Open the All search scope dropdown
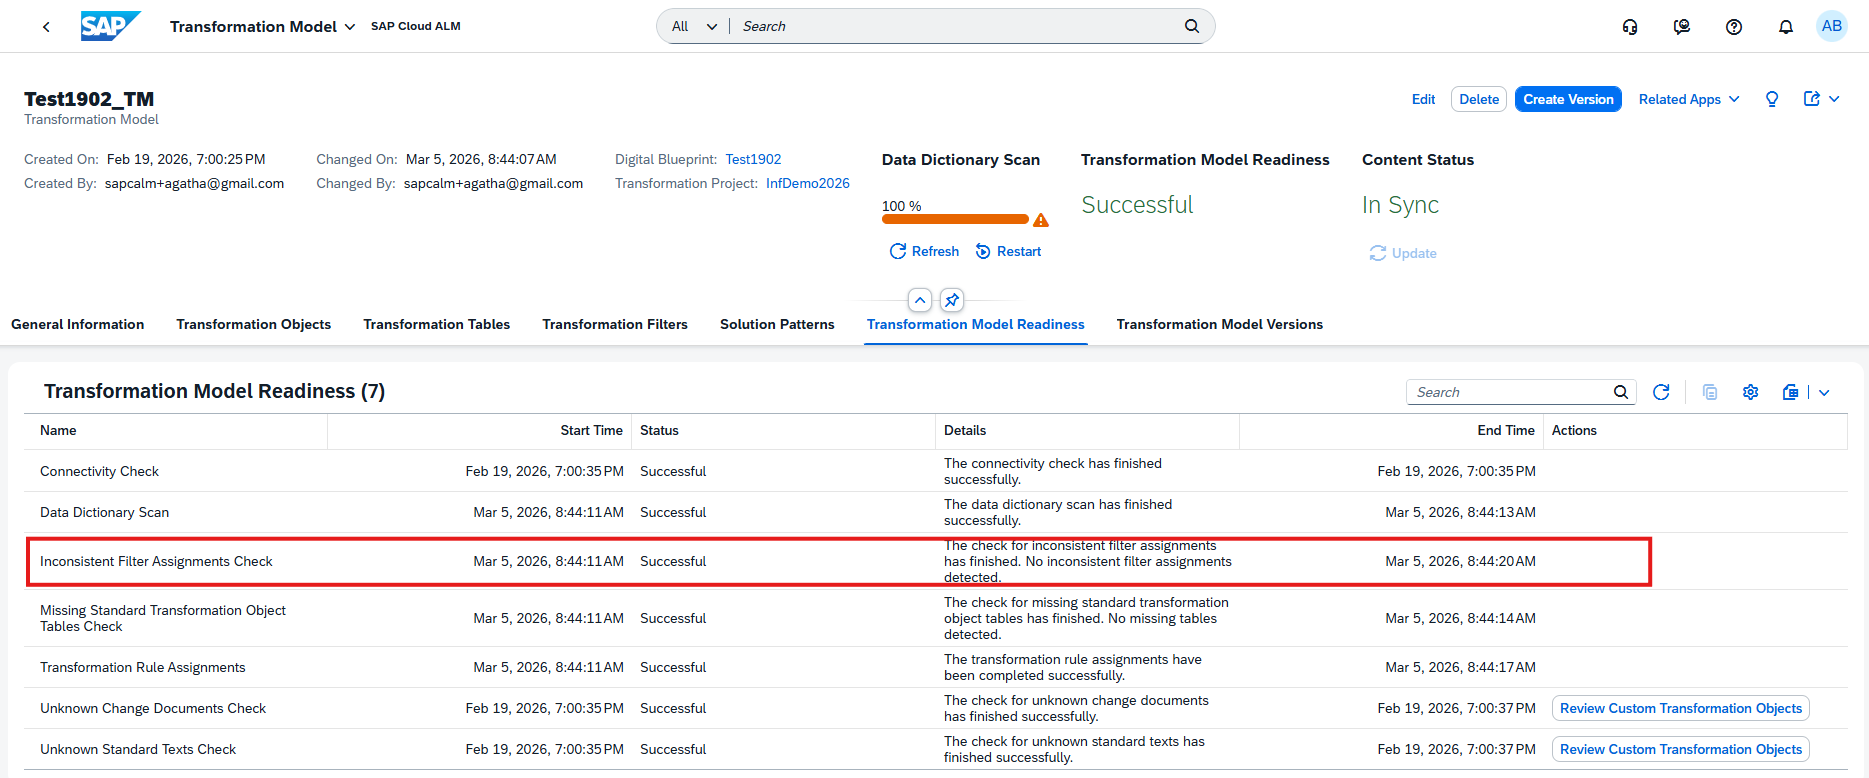1869x778 pixels. [x=694, y=27]
